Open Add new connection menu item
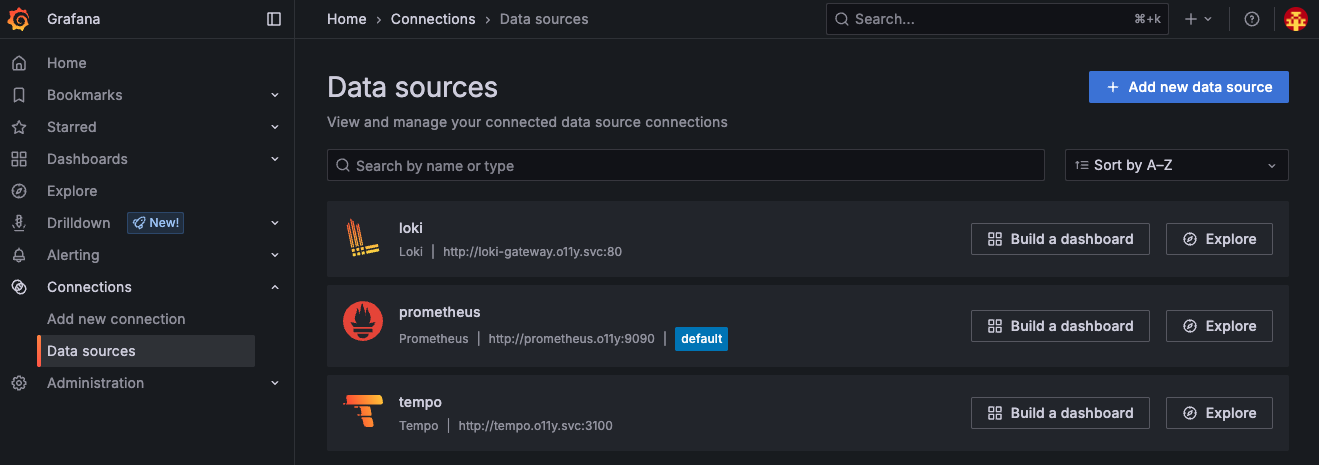 (x=116, y=319)
